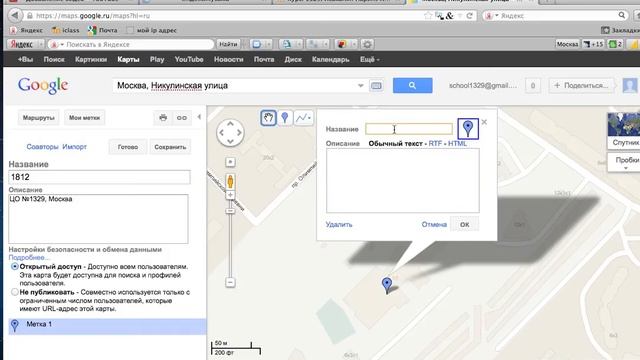This screenshot has width=640, height=360.
Task: Open notifications counter button
Action: click(533, 85)
